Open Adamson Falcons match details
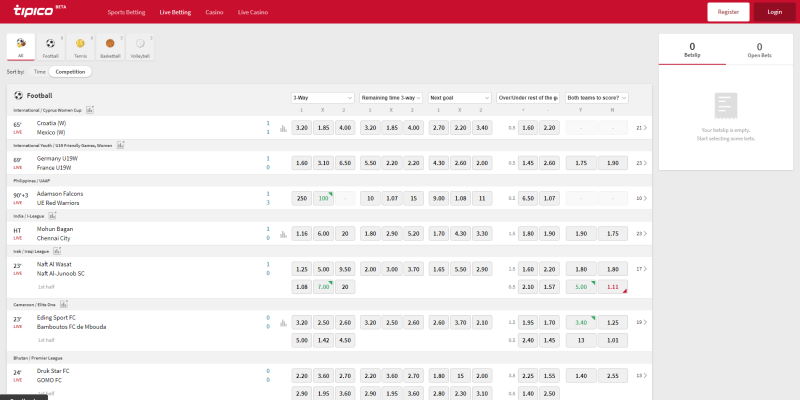Screen dimensions: 800x400 pos(60,194)
